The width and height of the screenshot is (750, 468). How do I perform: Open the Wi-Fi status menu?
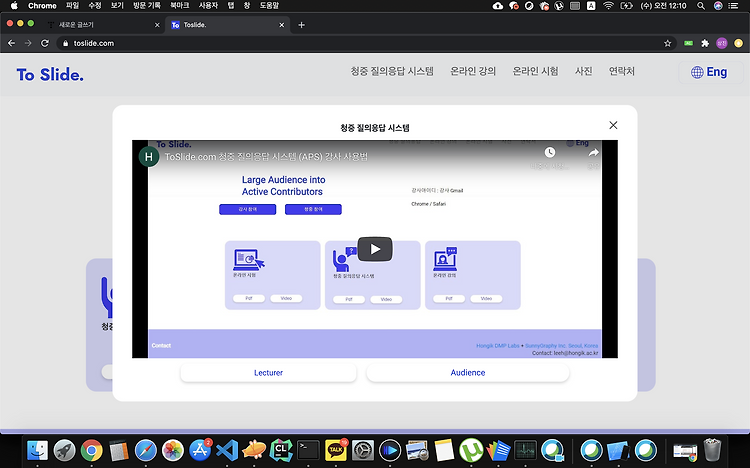(608, 6)
